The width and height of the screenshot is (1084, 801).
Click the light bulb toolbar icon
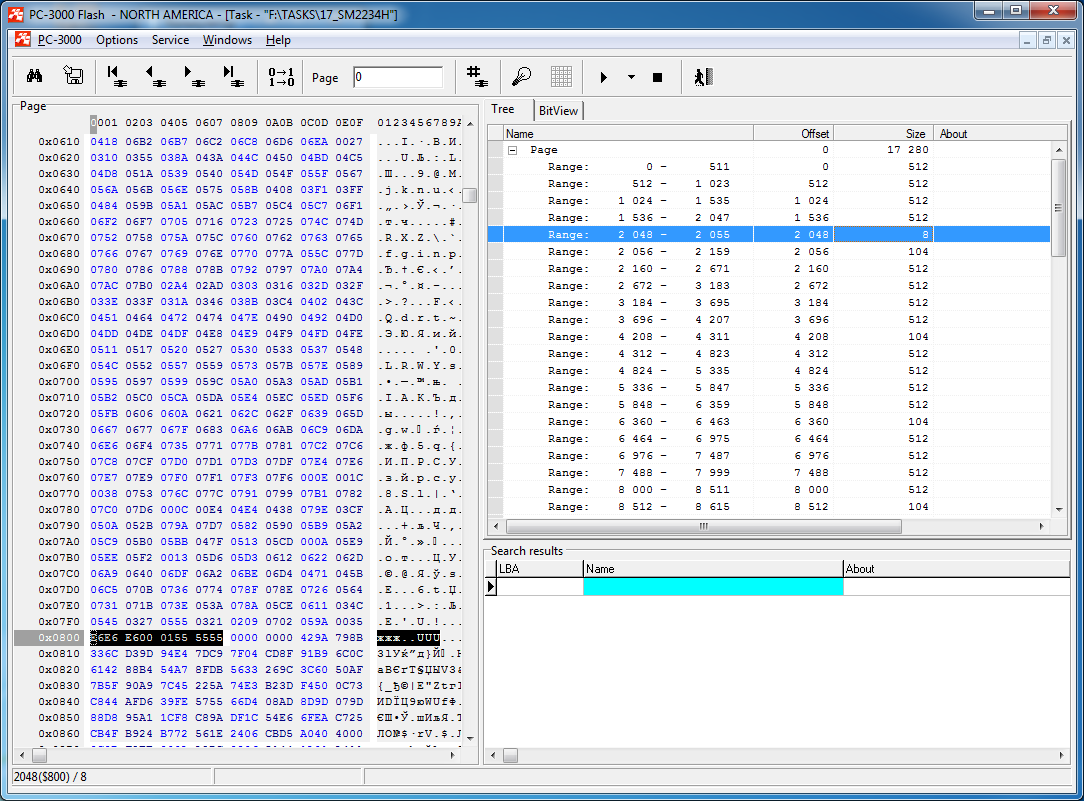tap(521, 77)
